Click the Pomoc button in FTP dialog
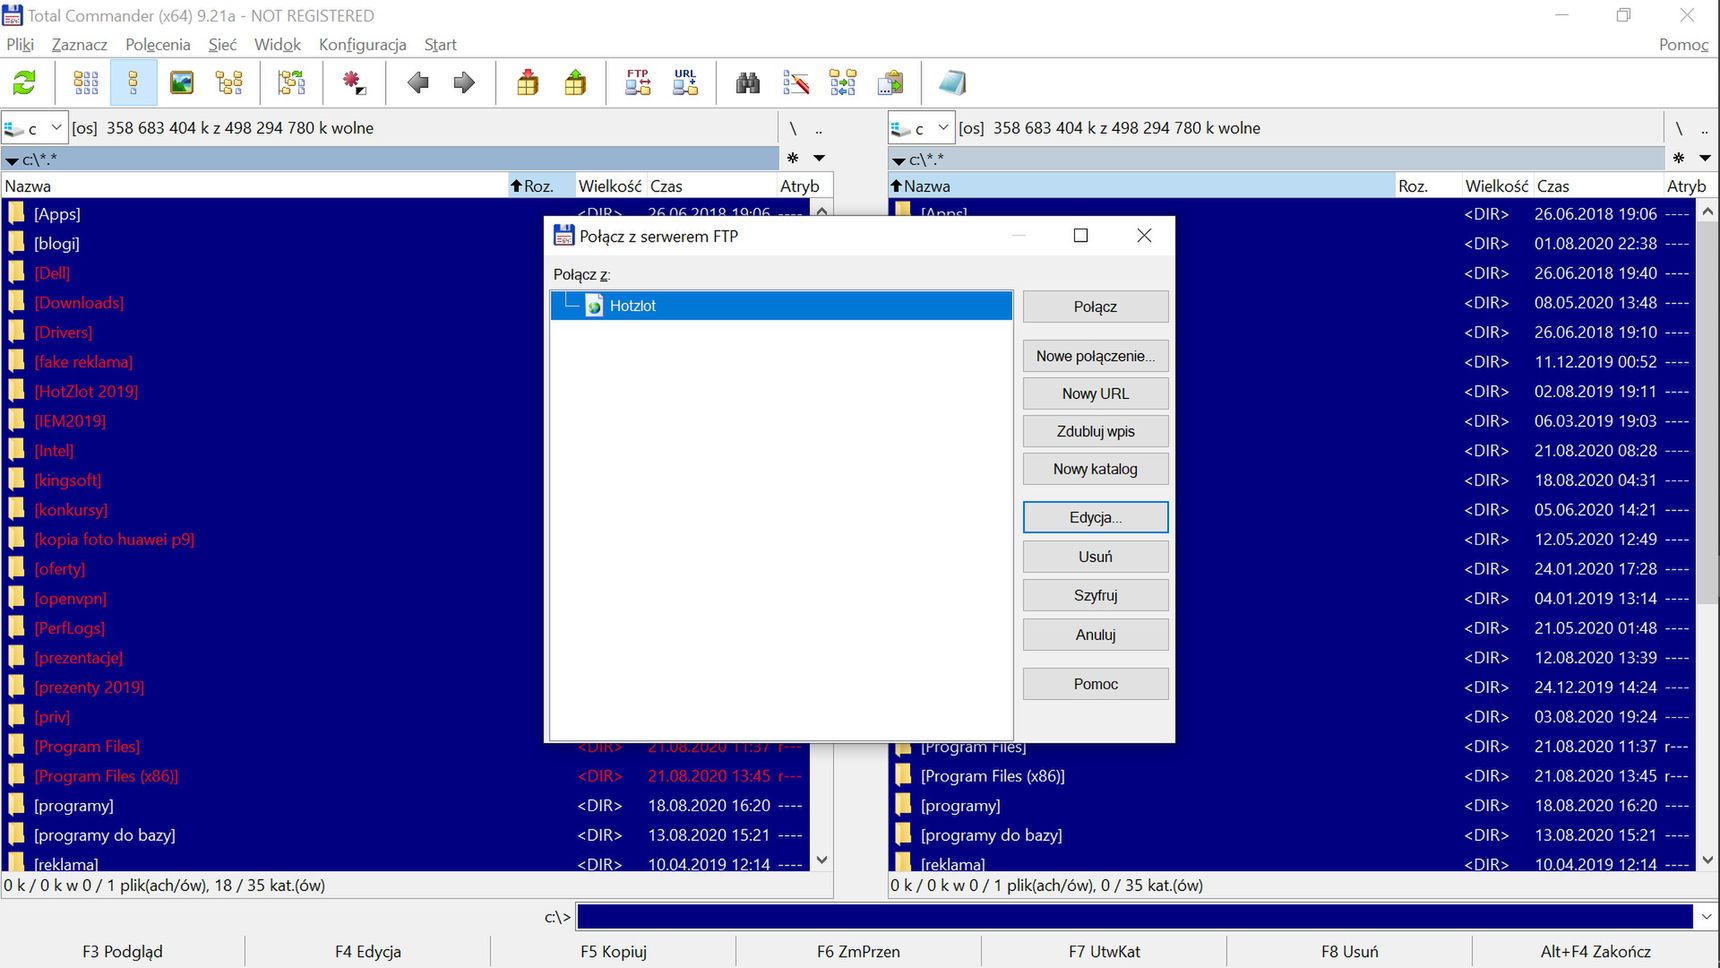The width and height of the screenshot is (1720, 968). click(1095, 684)
